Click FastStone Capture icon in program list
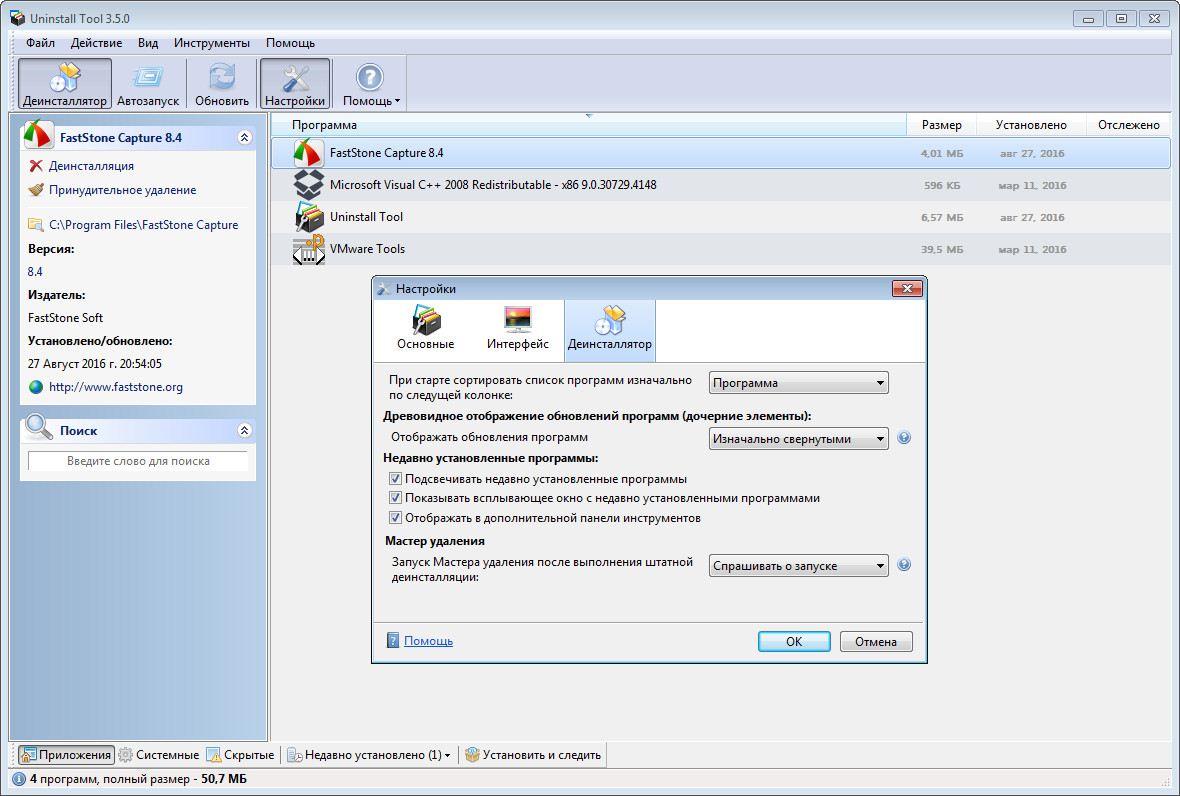Image resolution: width=1180 pixels, height=796 pixels. click(x=308, y=153)
